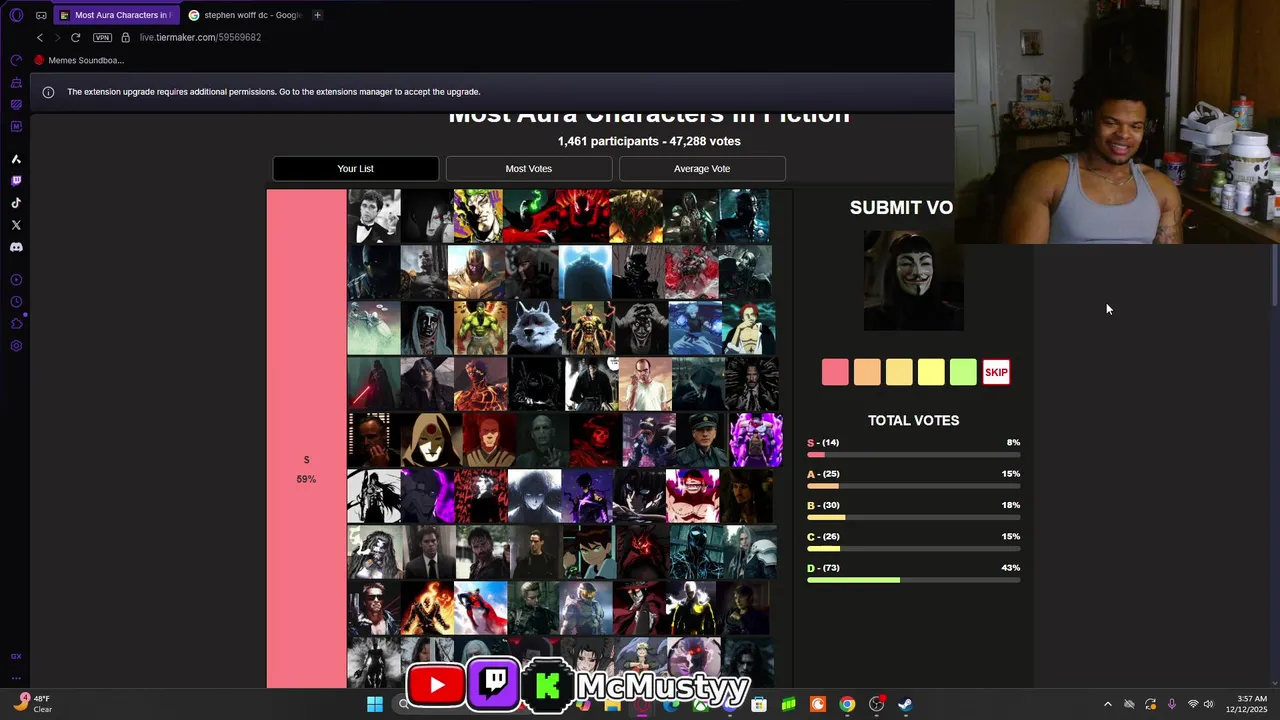
Task: Open the Player icon in sidebar
Action: (x=16, y=280)
